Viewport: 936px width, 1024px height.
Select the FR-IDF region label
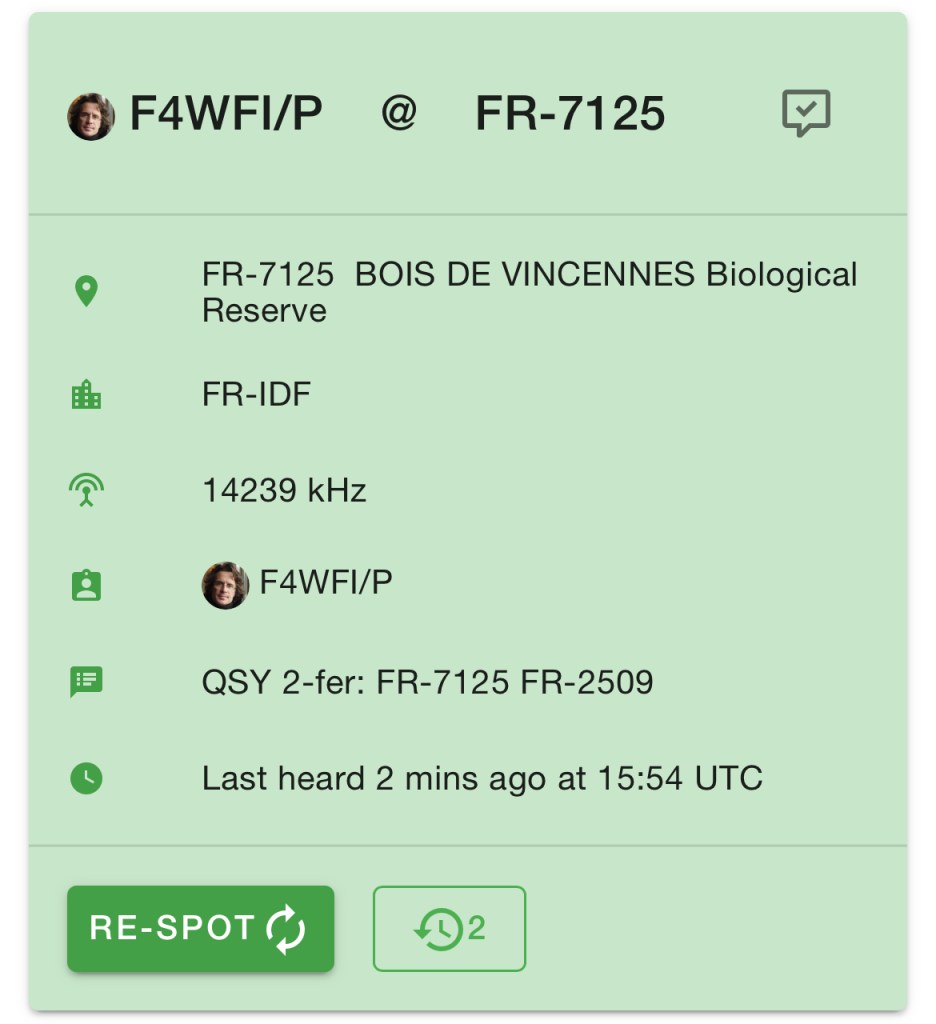click(x=256, y=395)
